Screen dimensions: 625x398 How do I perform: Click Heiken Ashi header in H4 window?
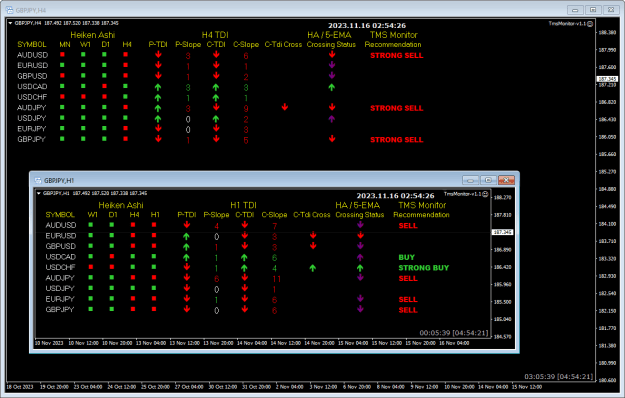92,35
